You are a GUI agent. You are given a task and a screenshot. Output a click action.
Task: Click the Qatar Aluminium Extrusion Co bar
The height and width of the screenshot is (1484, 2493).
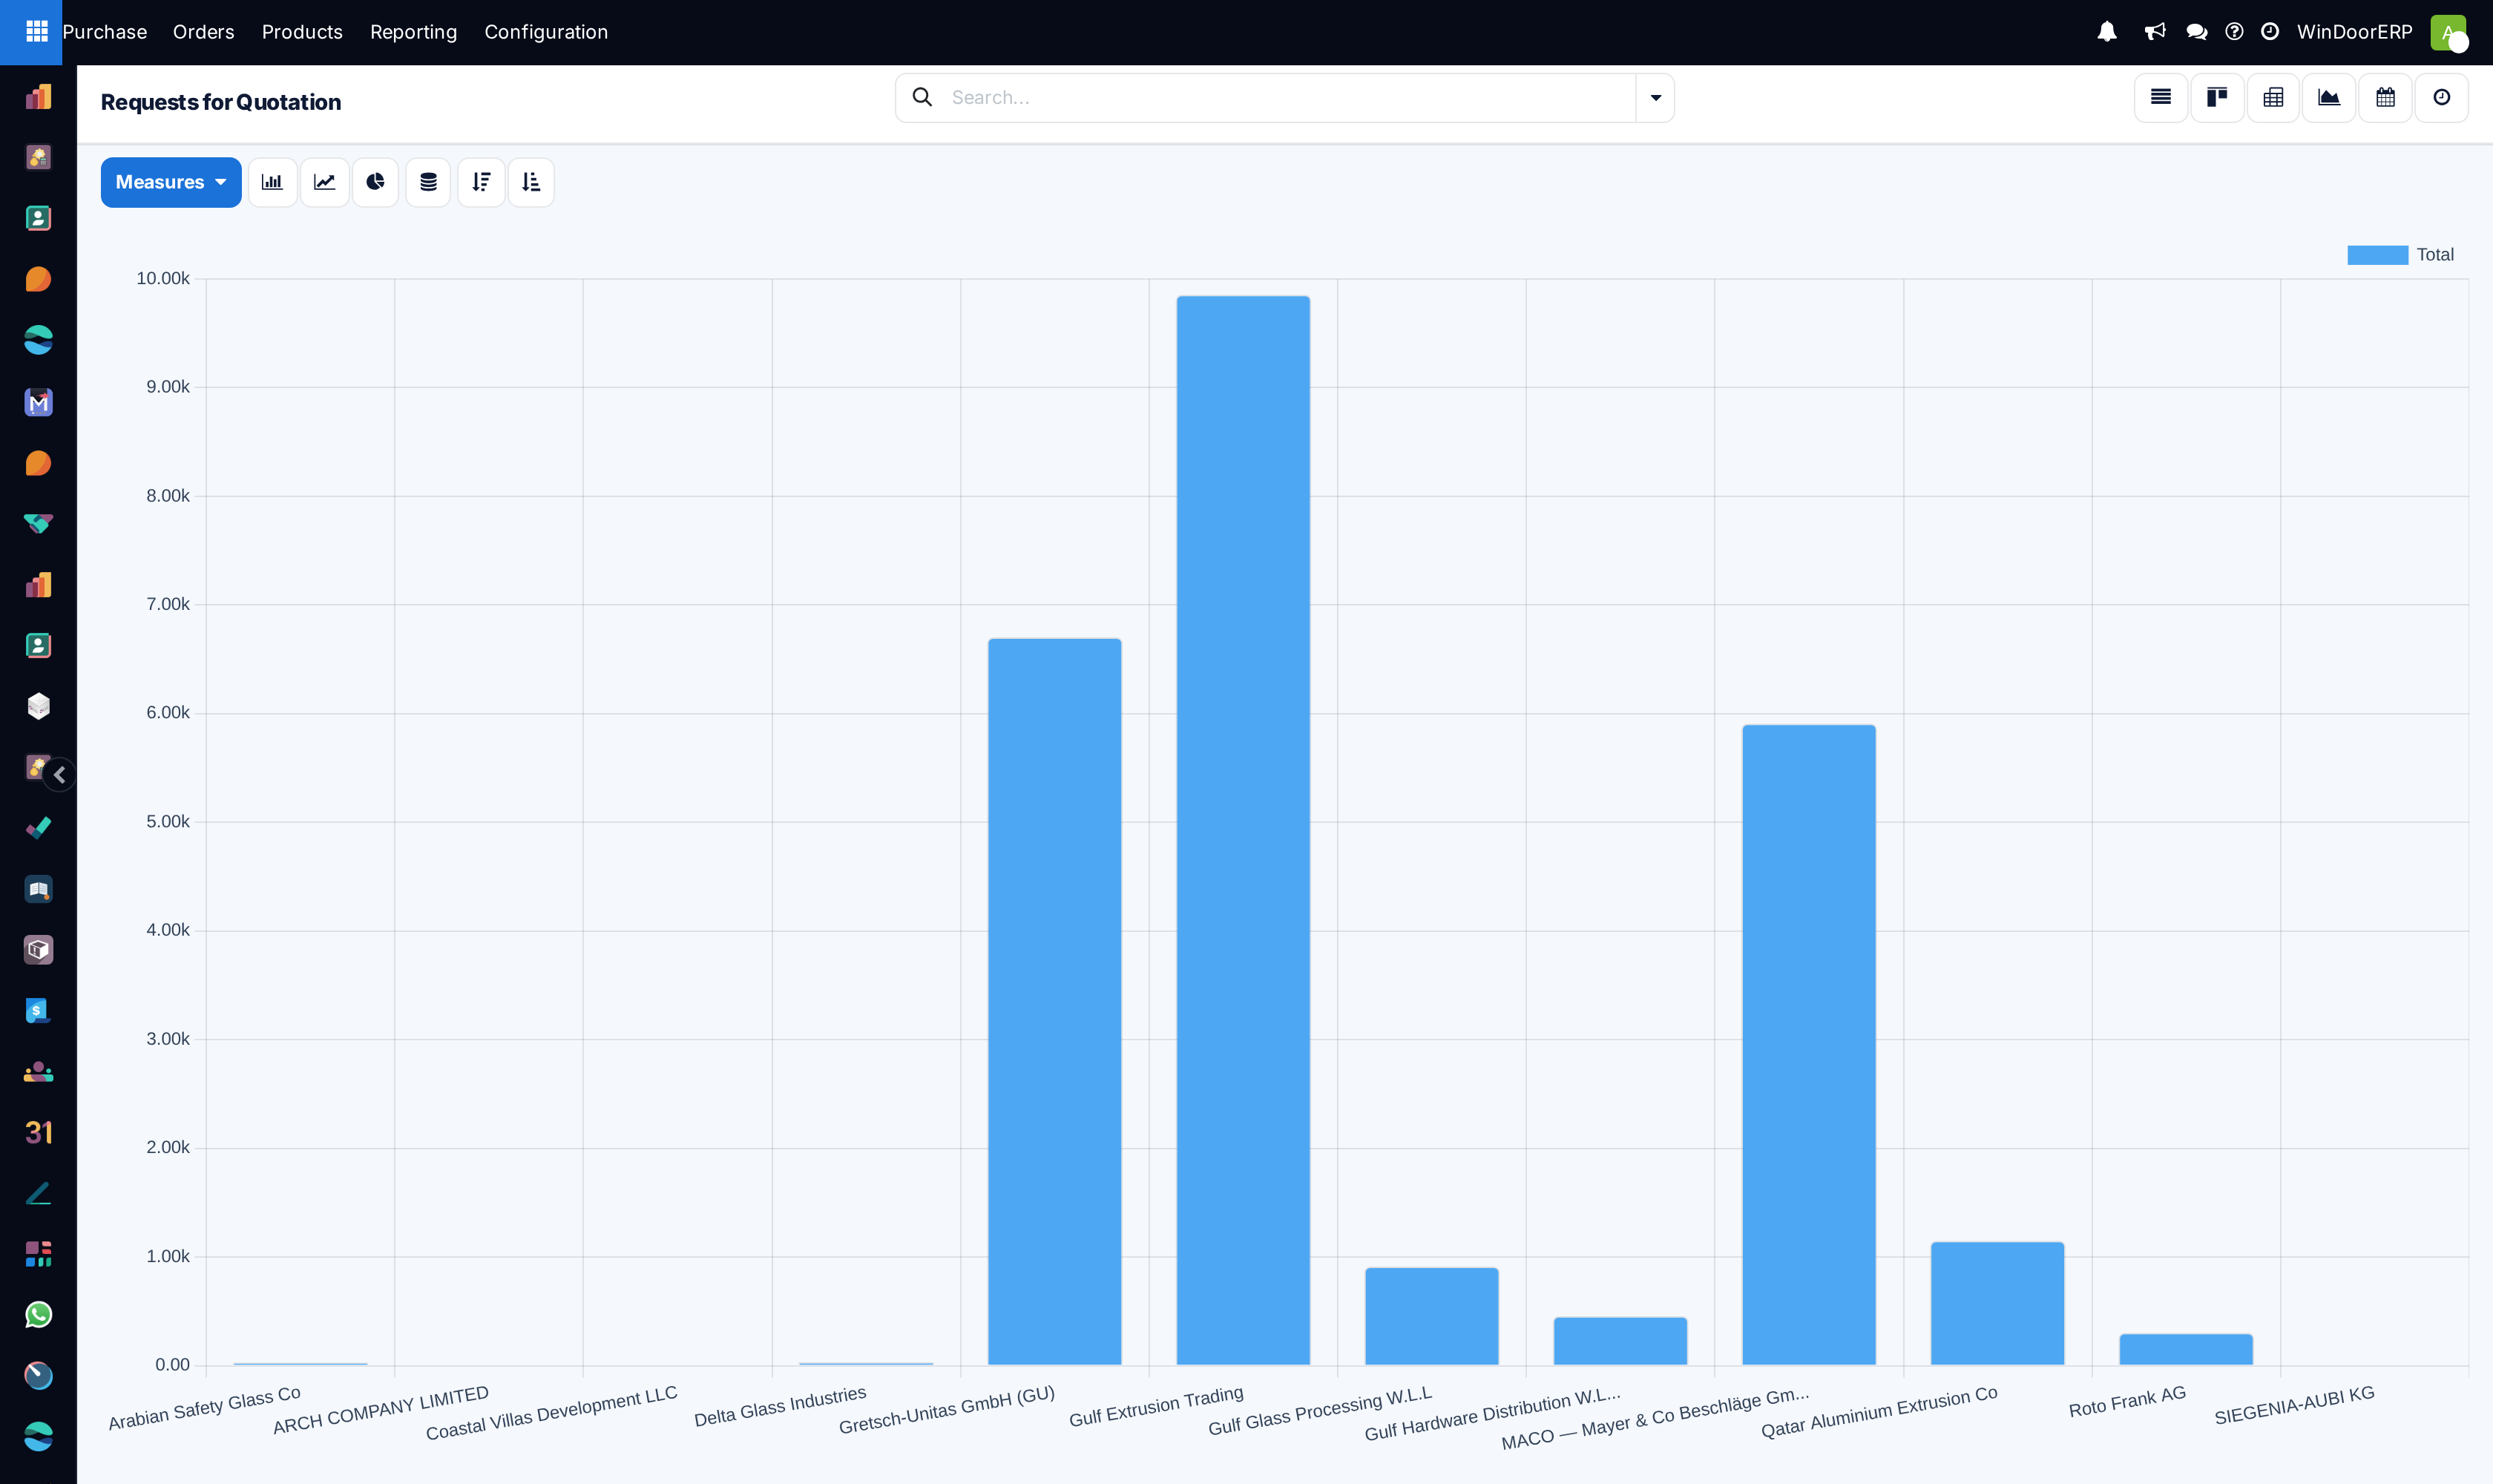[1997, 1303]
